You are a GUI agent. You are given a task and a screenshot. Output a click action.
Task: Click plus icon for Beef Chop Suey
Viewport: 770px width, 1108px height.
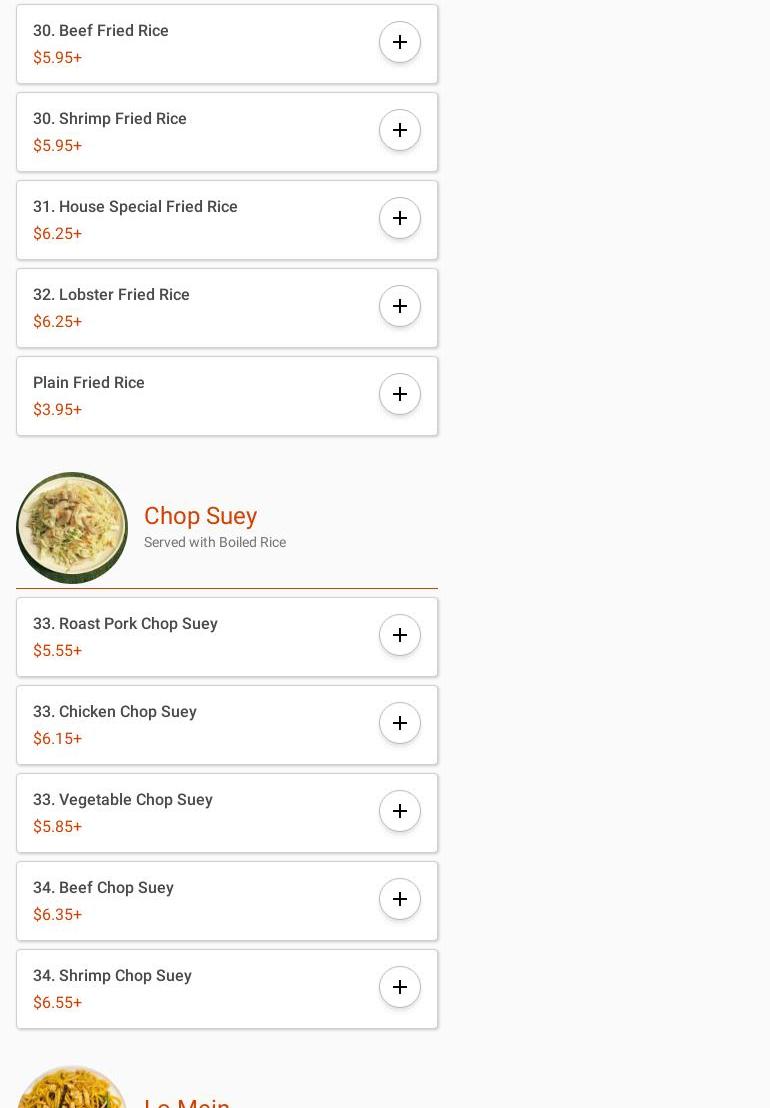[400, 899]
